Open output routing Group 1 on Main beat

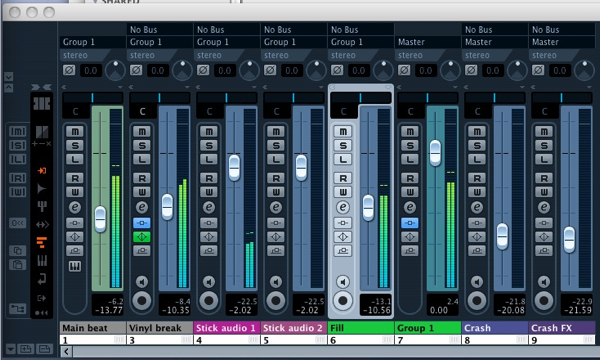(92, 42)
